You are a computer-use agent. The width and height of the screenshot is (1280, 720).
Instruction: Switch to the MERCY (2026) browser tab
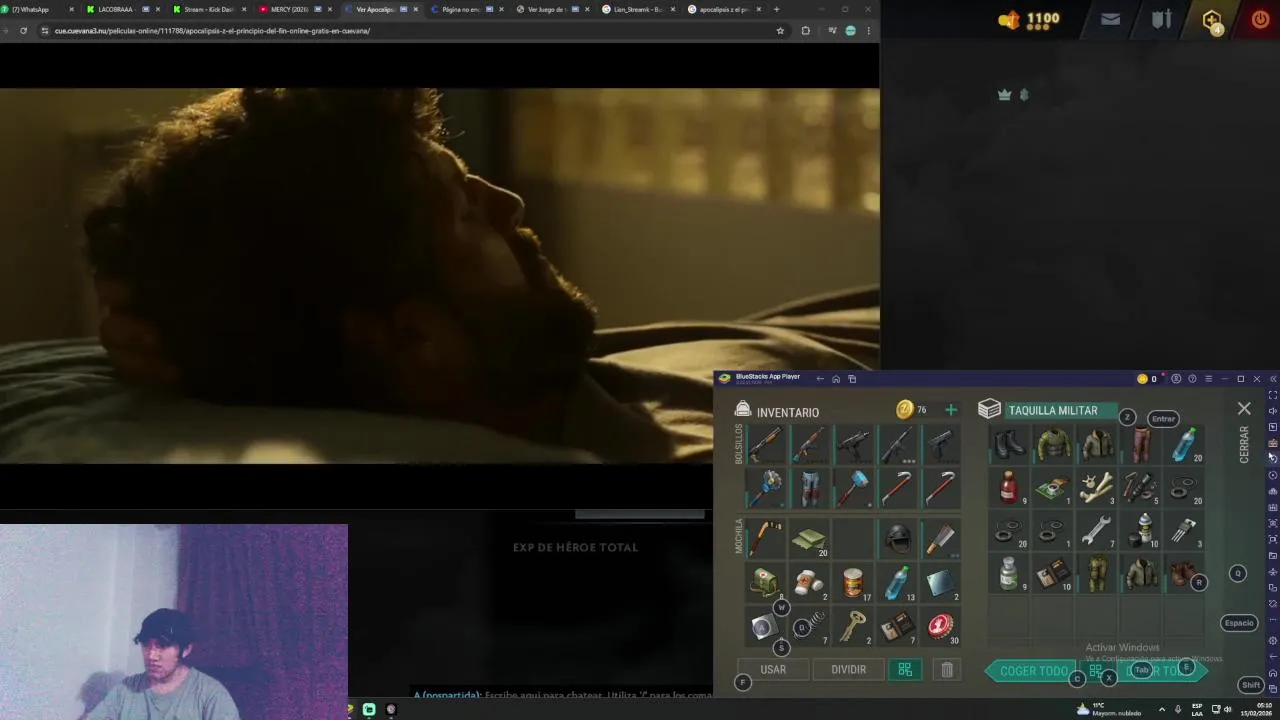(x=295, y=9)
